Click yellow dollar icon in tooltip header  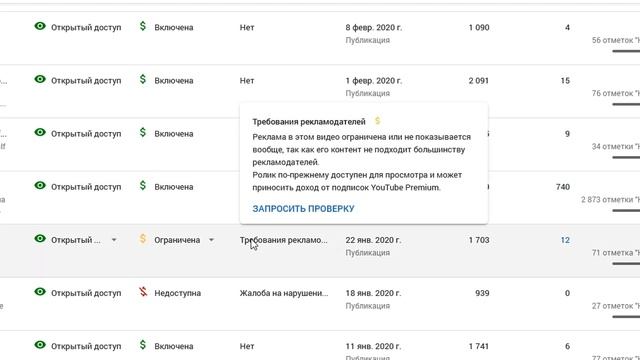(378, 121)
